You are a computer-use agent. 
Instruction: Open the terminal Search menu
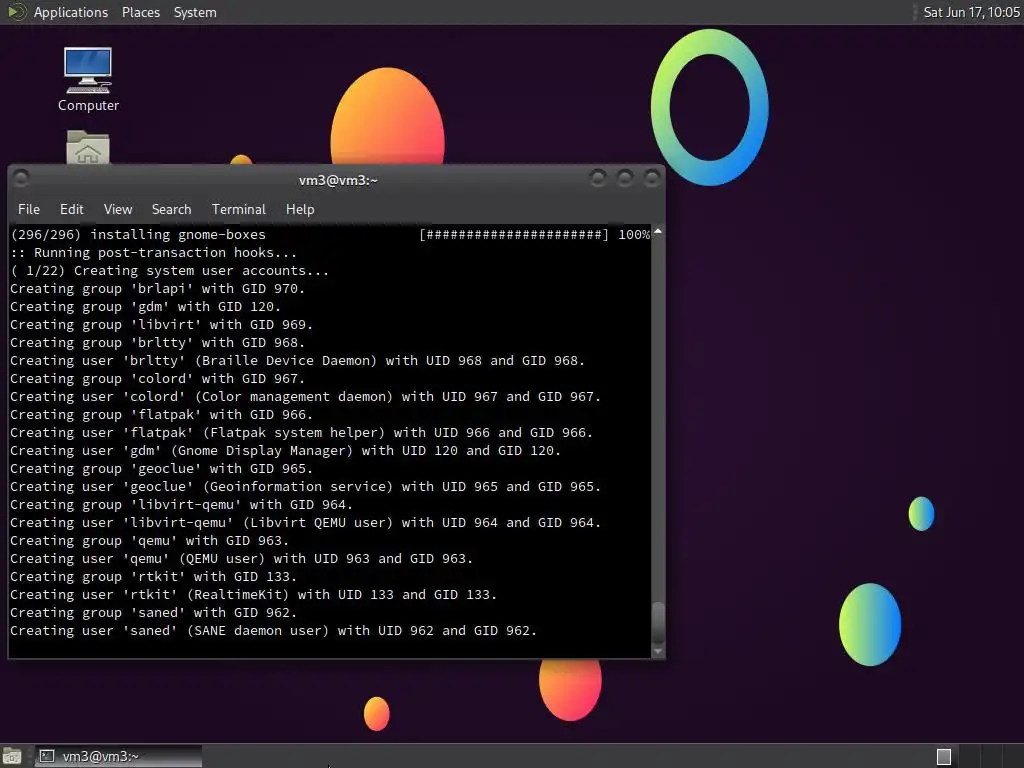coord(171,209)
